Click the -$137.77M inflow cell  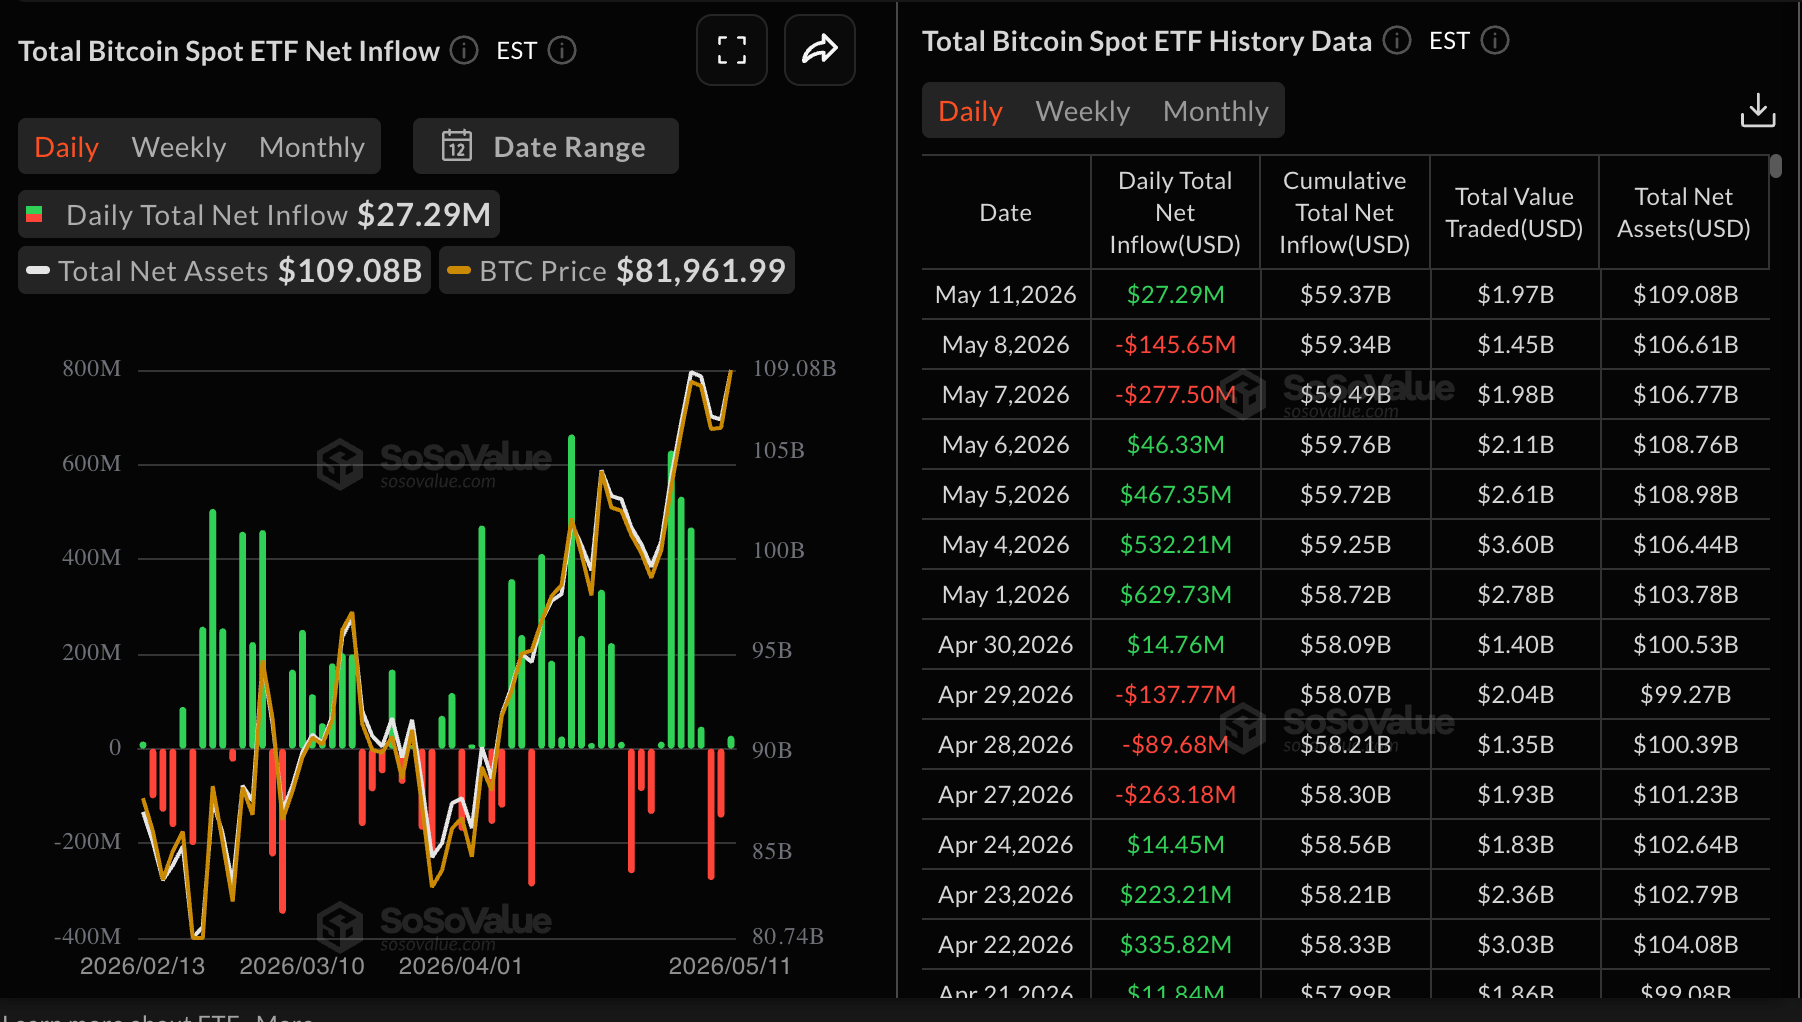[x=1175, y=694]
